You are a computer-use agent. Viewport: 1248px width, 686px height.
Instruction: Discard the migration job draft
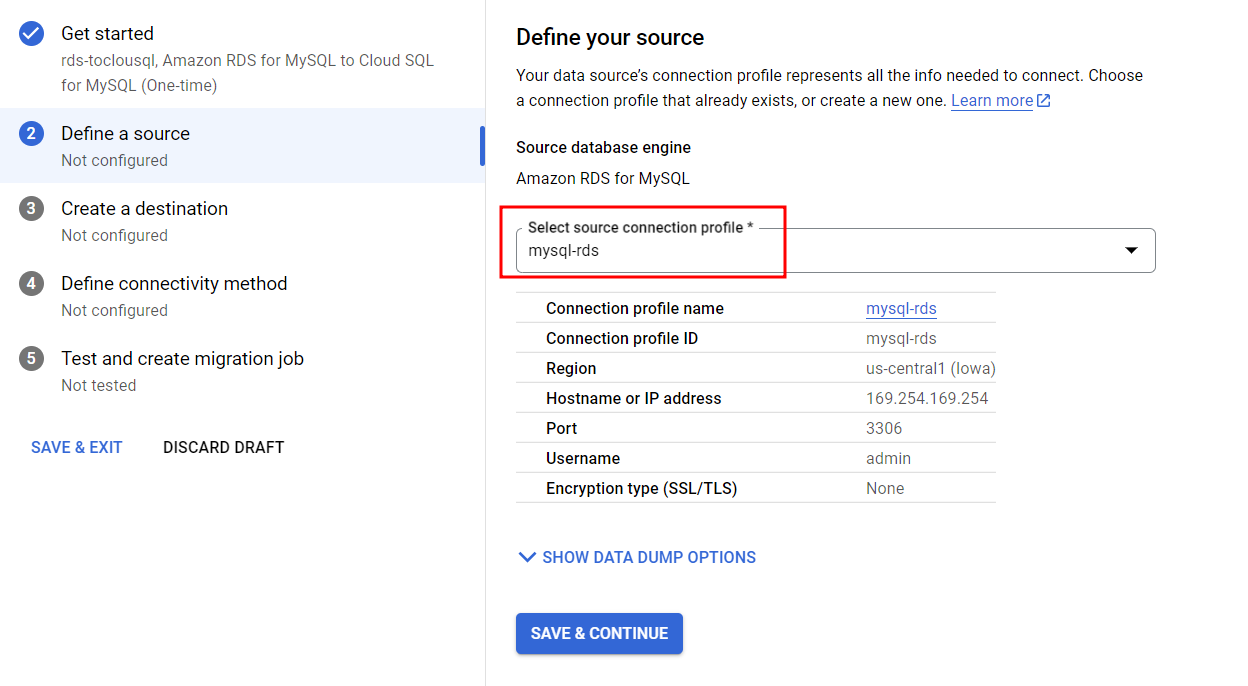click(223, 447)
